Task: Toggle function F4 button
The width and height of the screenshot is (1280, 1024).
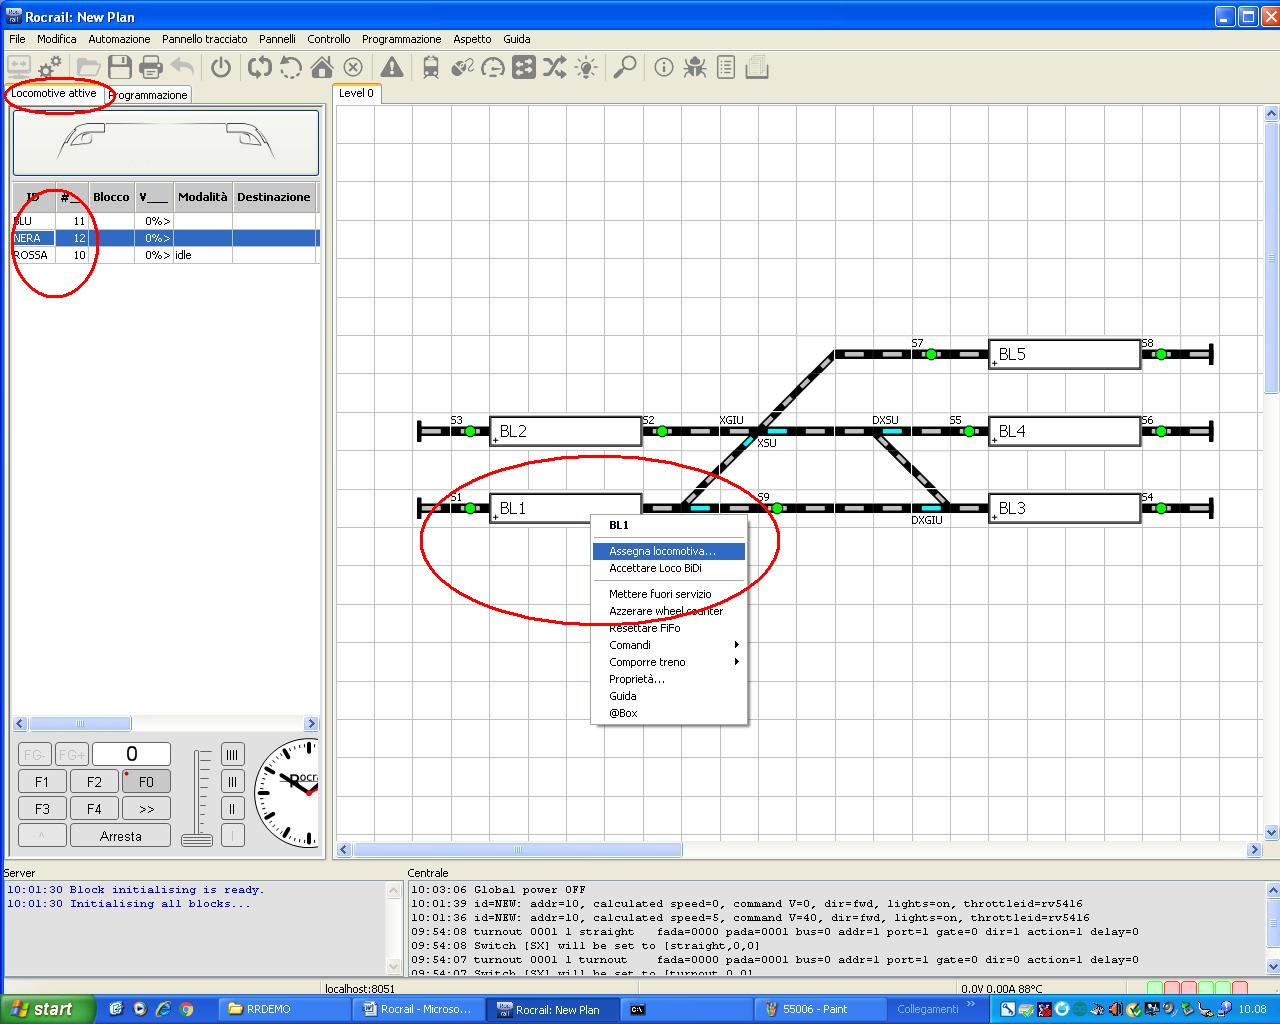Action: pyautogui.click(x=94, y=809)
